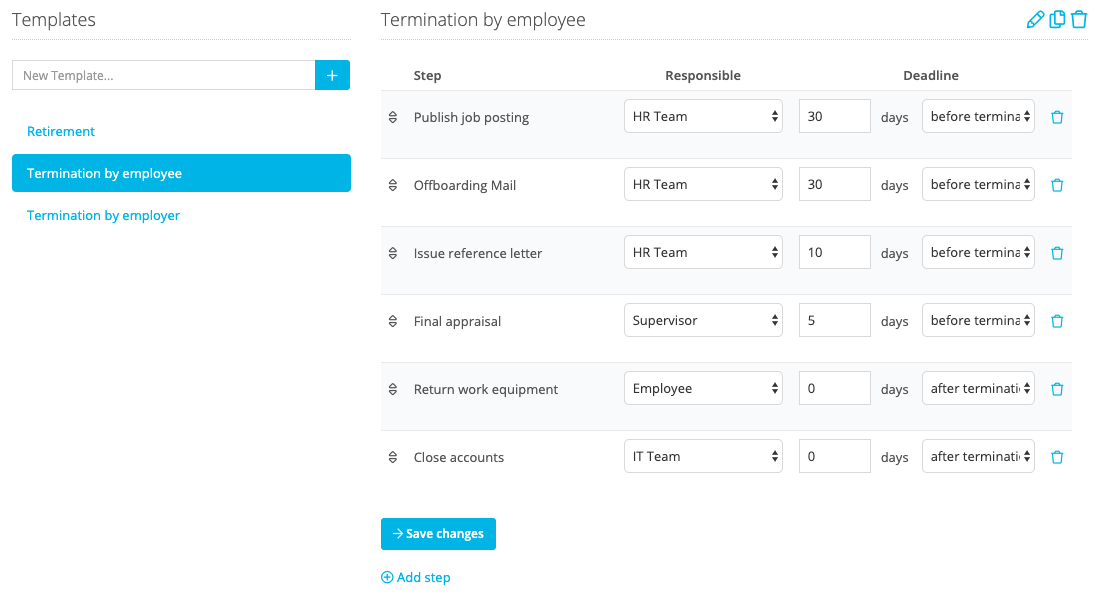Viewport: 1100px width, 592px height.
Task: Click the days field for Final appraisal
Action: [x=834, y=320]
